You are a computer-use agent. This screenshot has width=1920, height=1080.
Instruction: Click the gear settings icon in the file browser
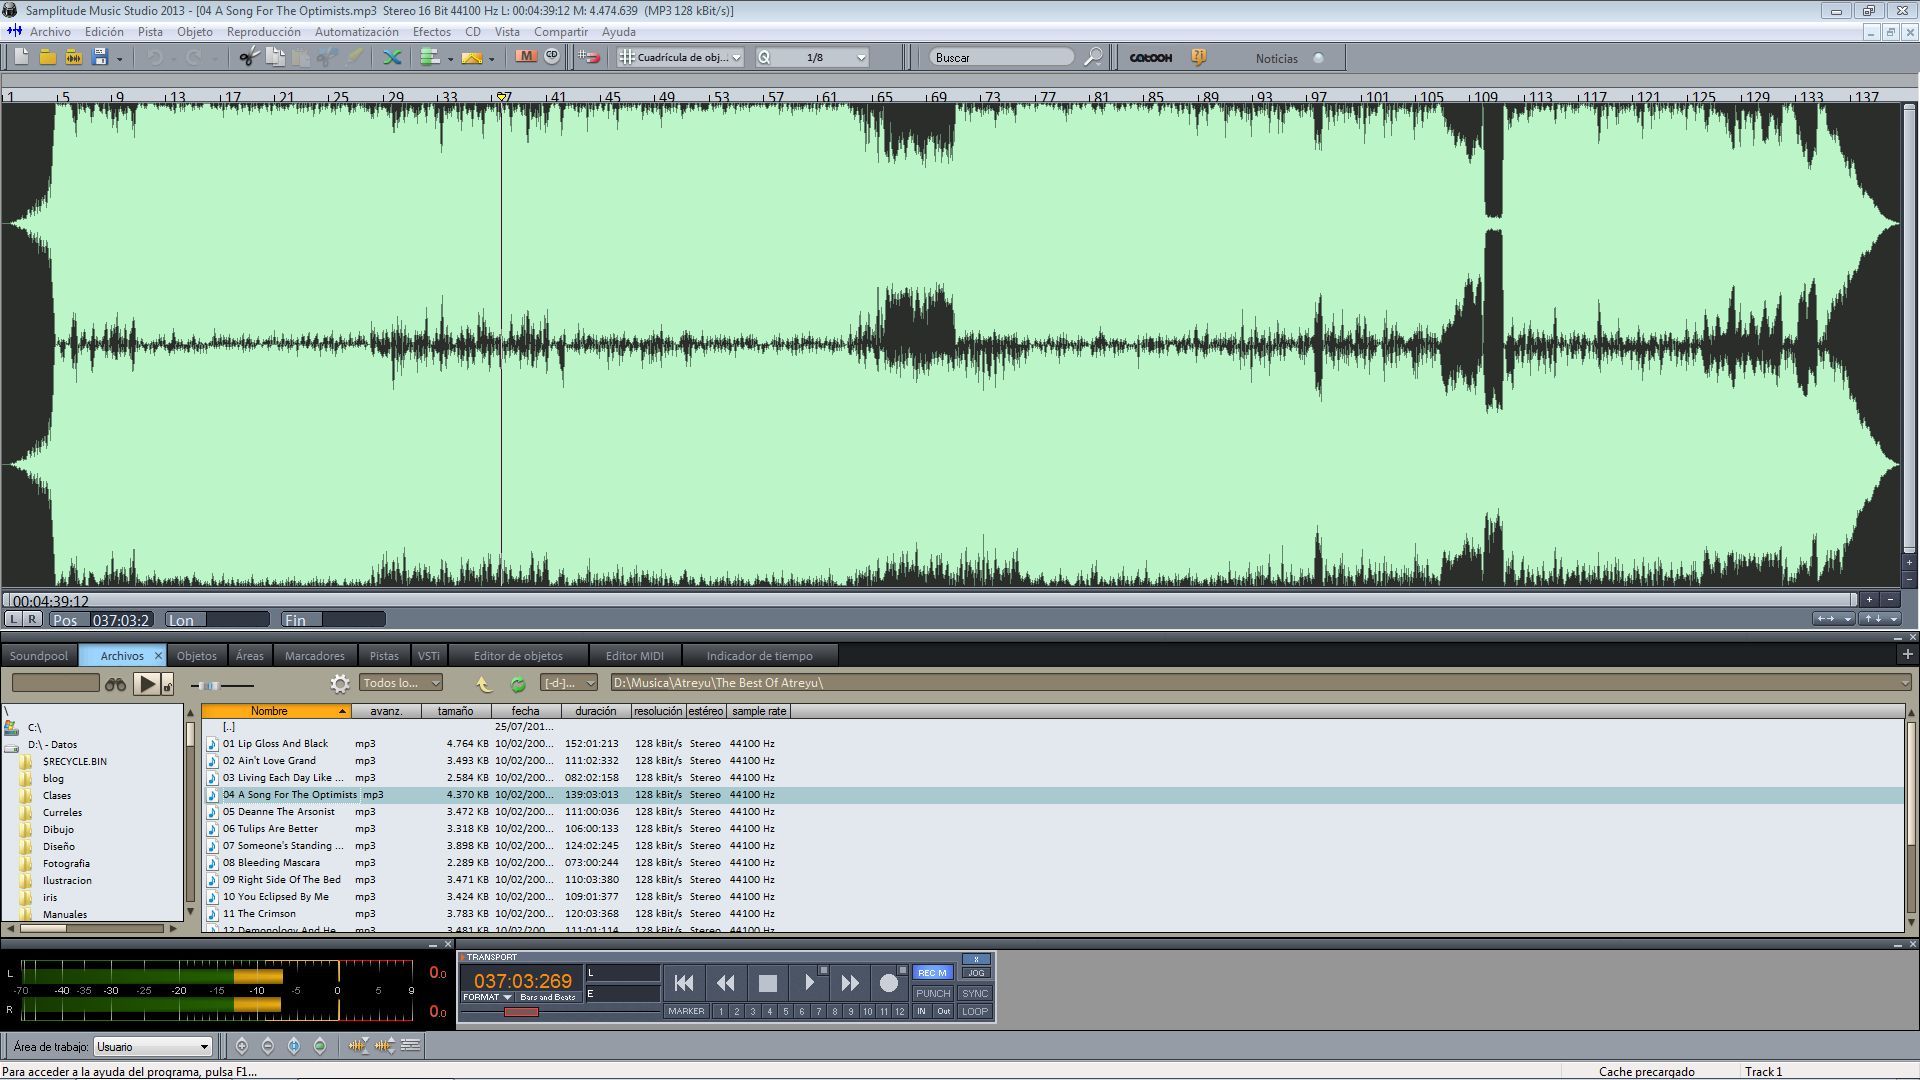pos(340,684)
